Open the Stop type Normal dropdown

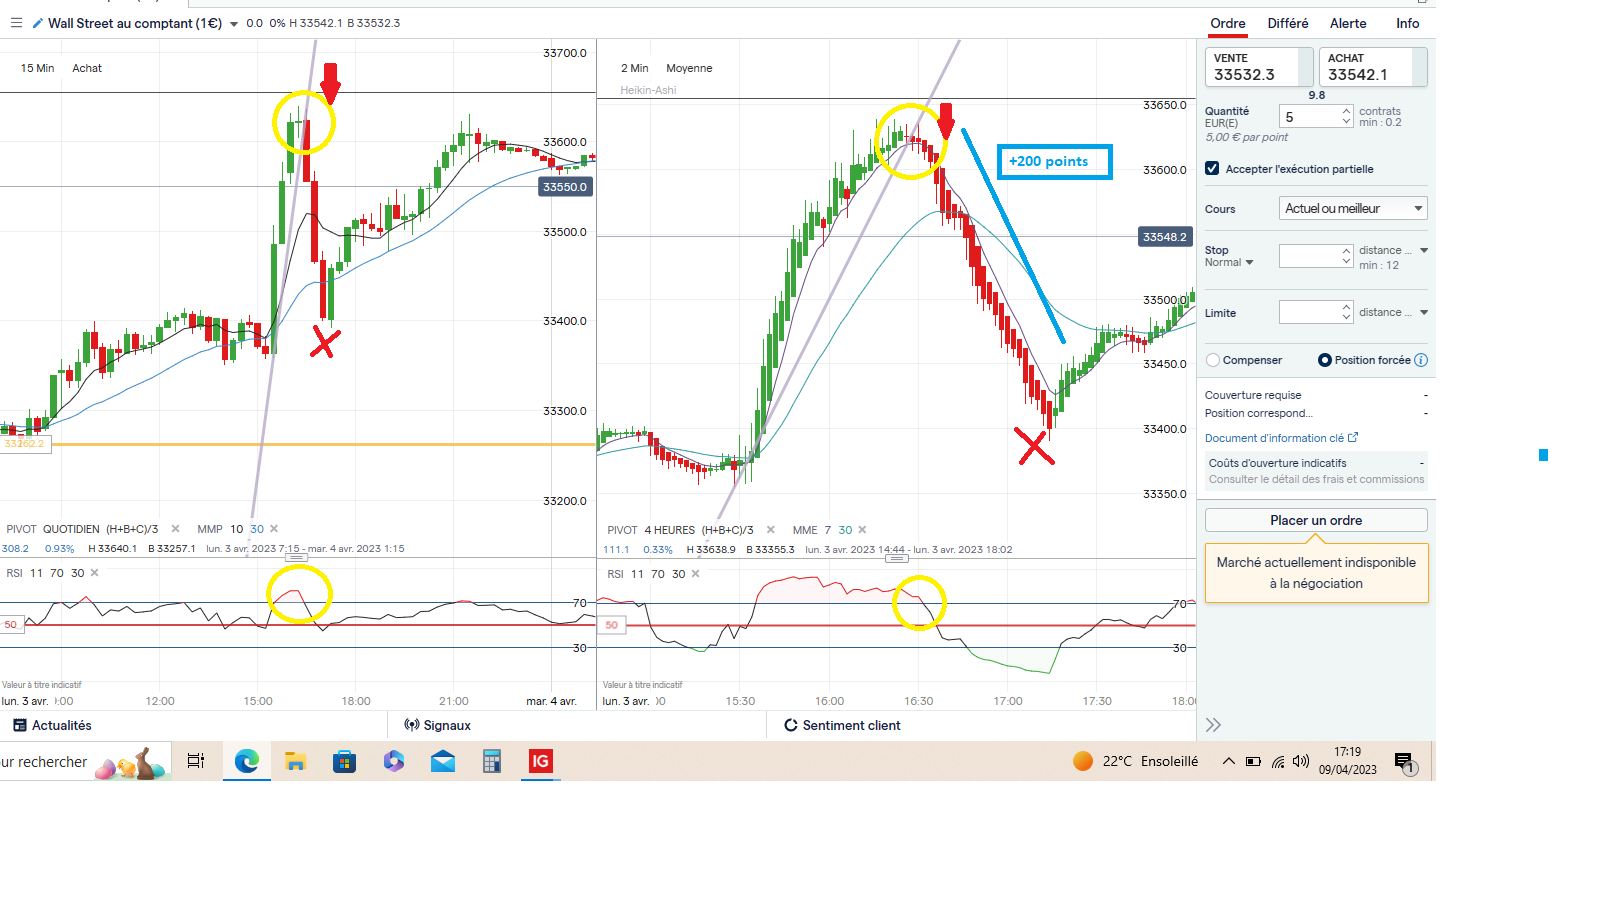tap(1229, 262)
